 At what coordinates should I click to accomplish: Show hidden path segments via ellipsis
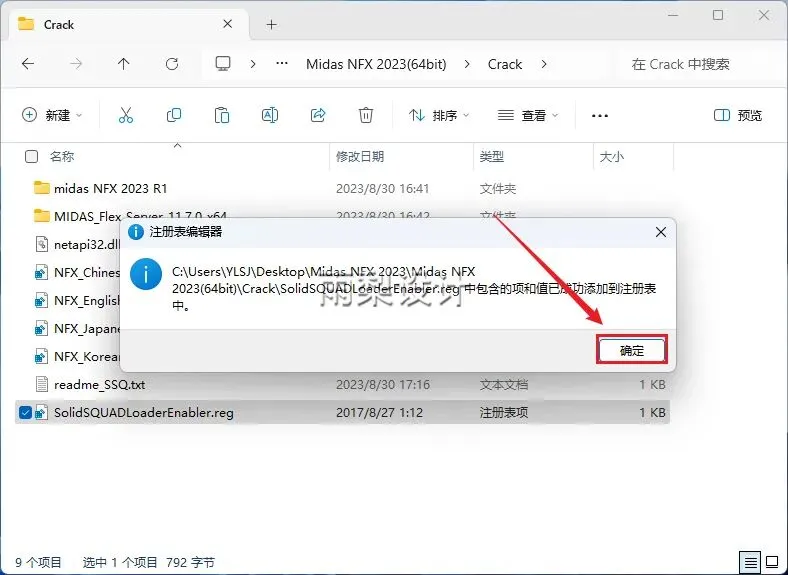[x=282, y=64]
